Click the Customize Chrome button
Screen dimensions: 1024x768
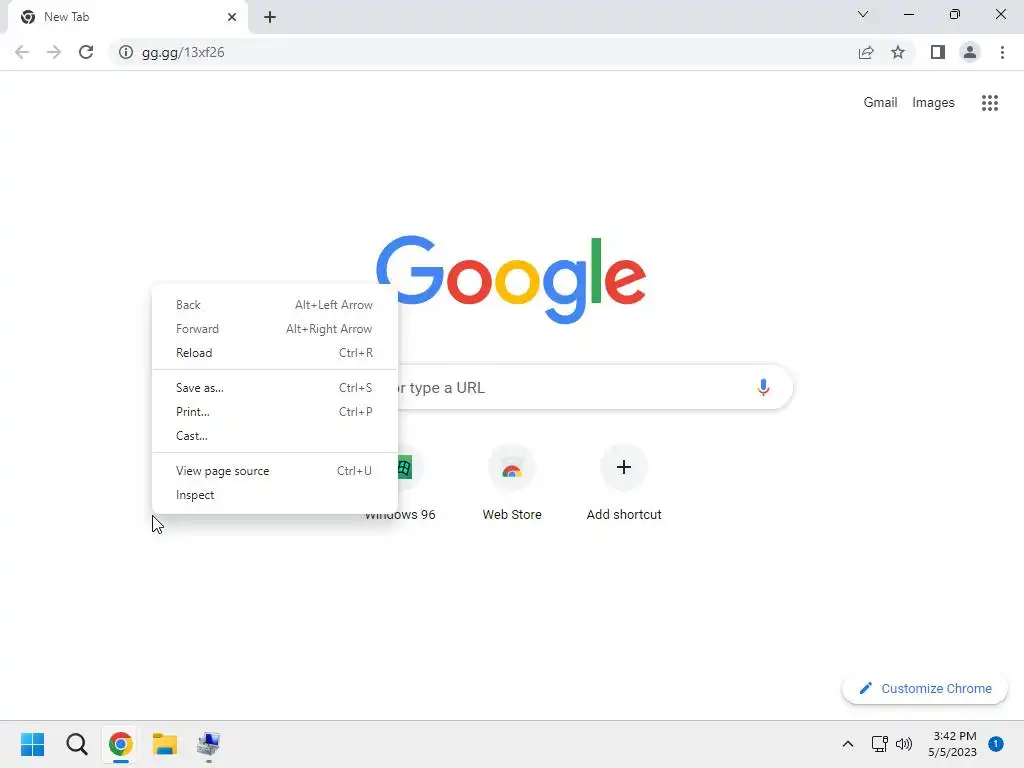click(925, 688)
